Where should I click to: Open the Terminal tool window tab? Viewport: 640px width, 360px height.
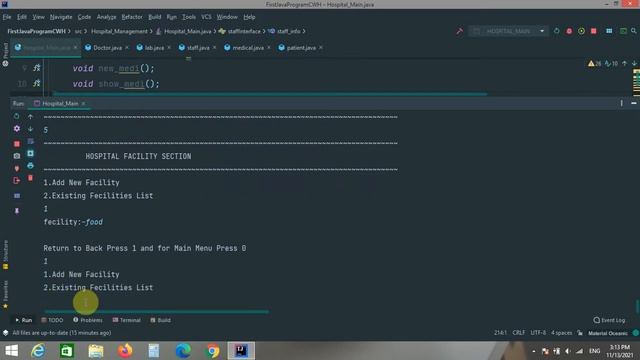click(127, 320)
